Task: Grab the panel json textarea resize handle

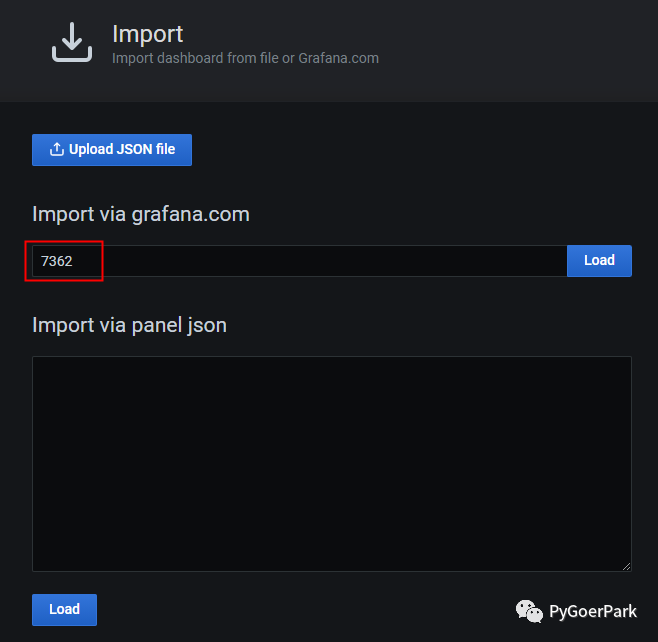Action: click(x=626, y=566)
